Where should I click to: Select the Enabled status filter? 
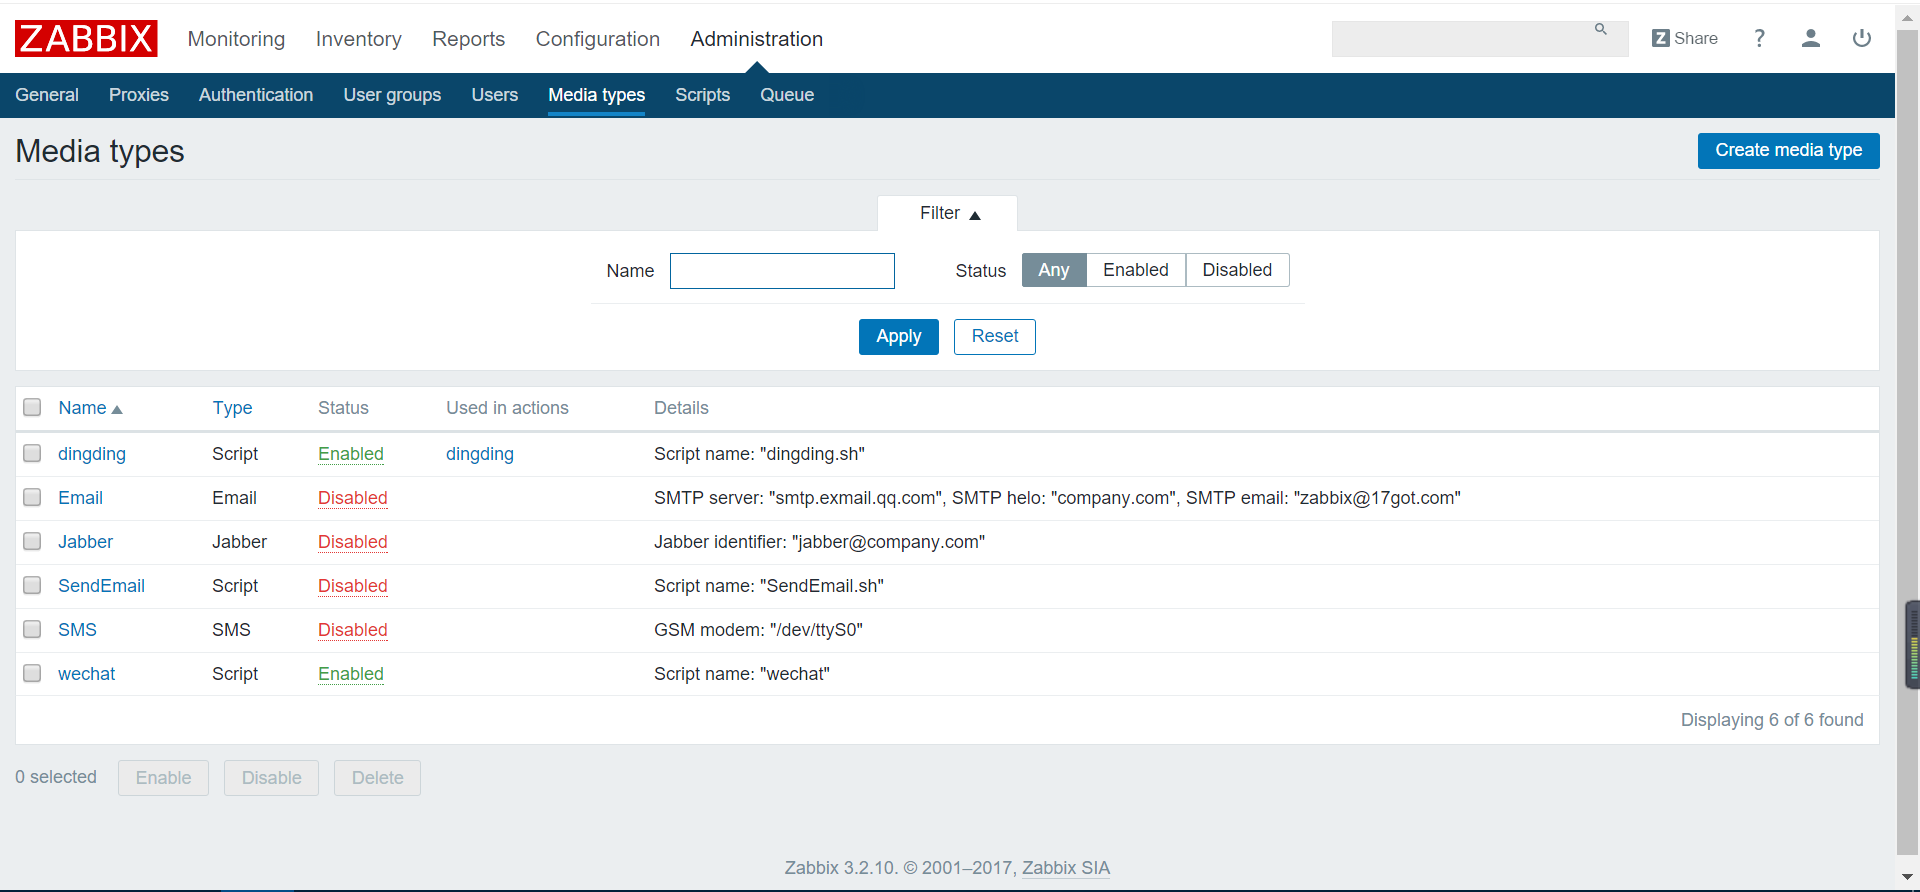coord(1136,270)
